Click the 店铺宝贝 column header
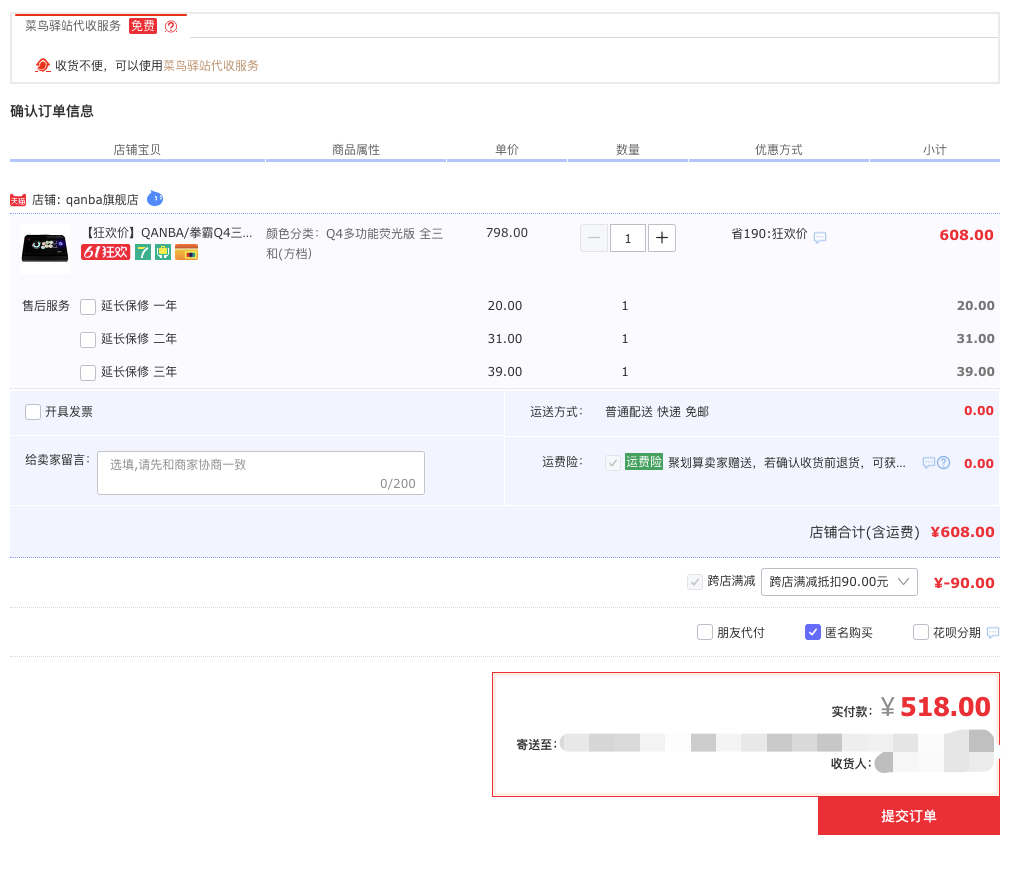 pos(137,150)
